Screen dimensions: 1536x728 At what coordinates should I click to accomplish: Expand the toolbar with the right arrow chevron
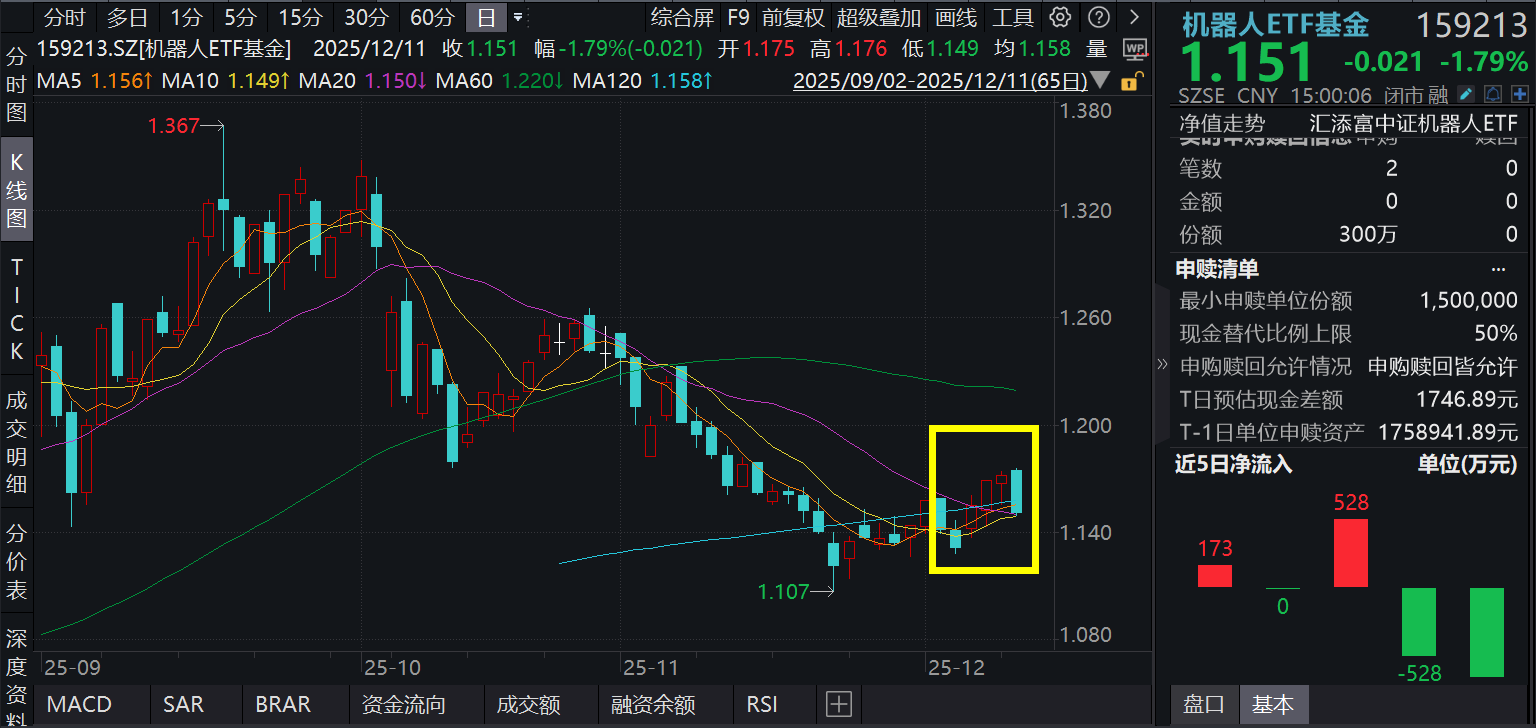click(1133, 17)
